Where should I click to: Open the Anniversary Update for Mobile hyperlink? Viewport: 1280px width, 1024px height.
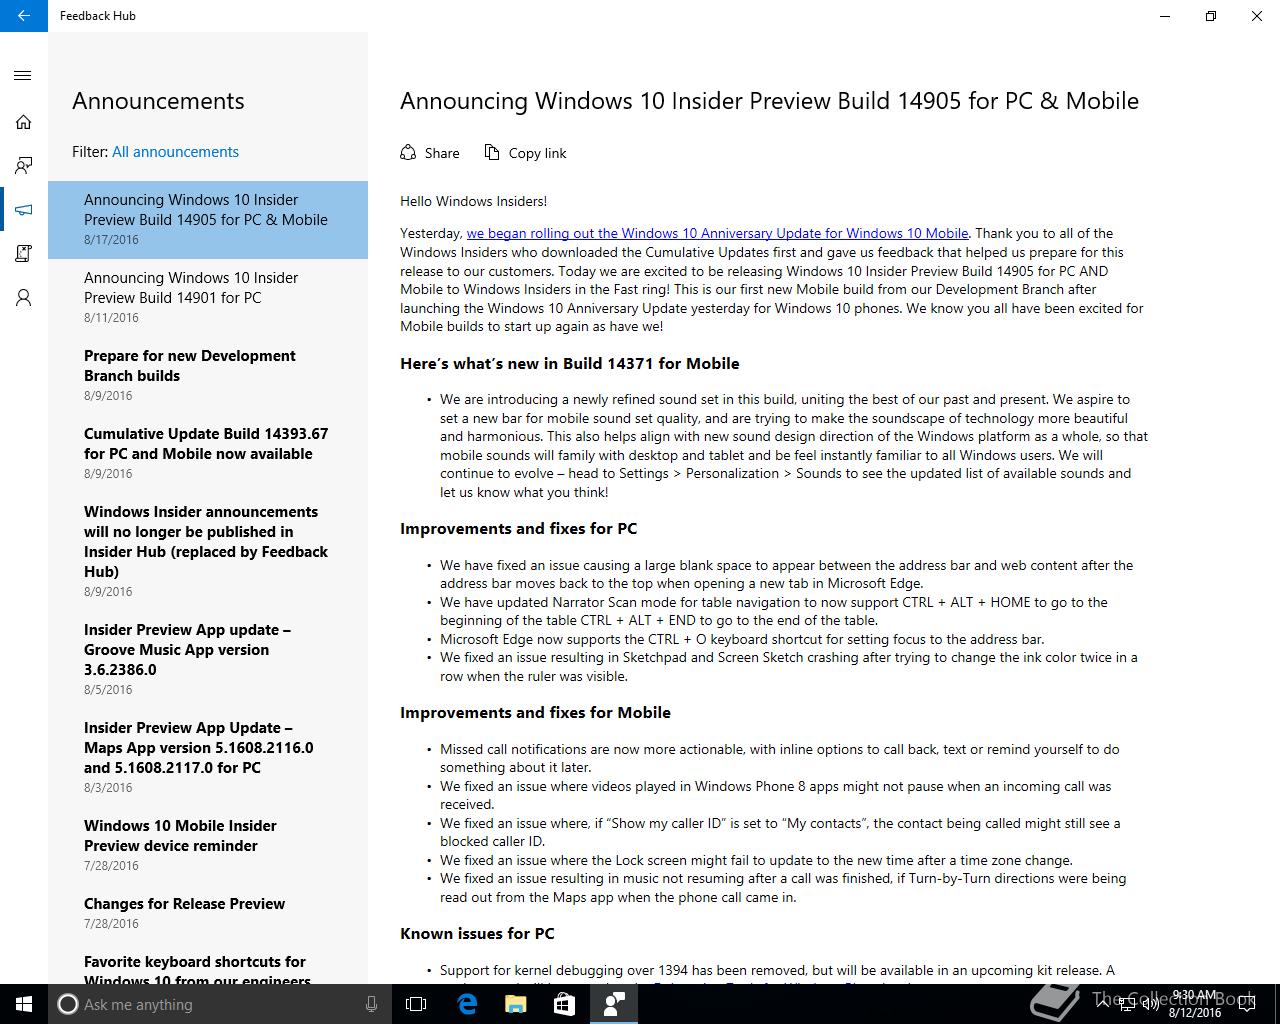click(x=717, y=233)
